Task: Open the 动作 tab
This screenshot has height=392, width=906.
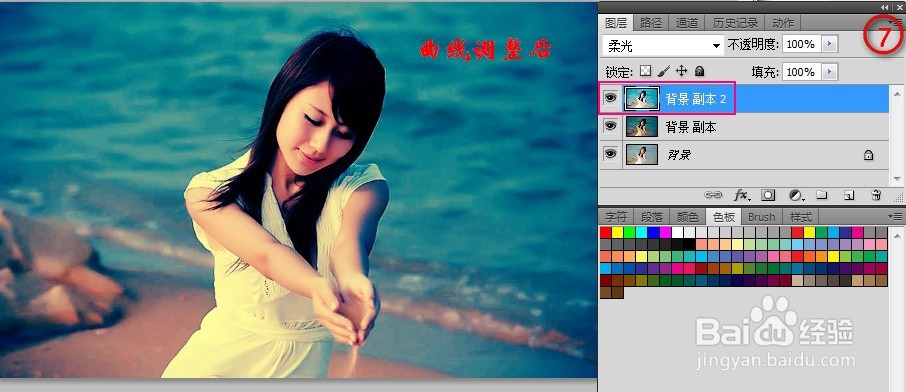Action: point(783,23)
